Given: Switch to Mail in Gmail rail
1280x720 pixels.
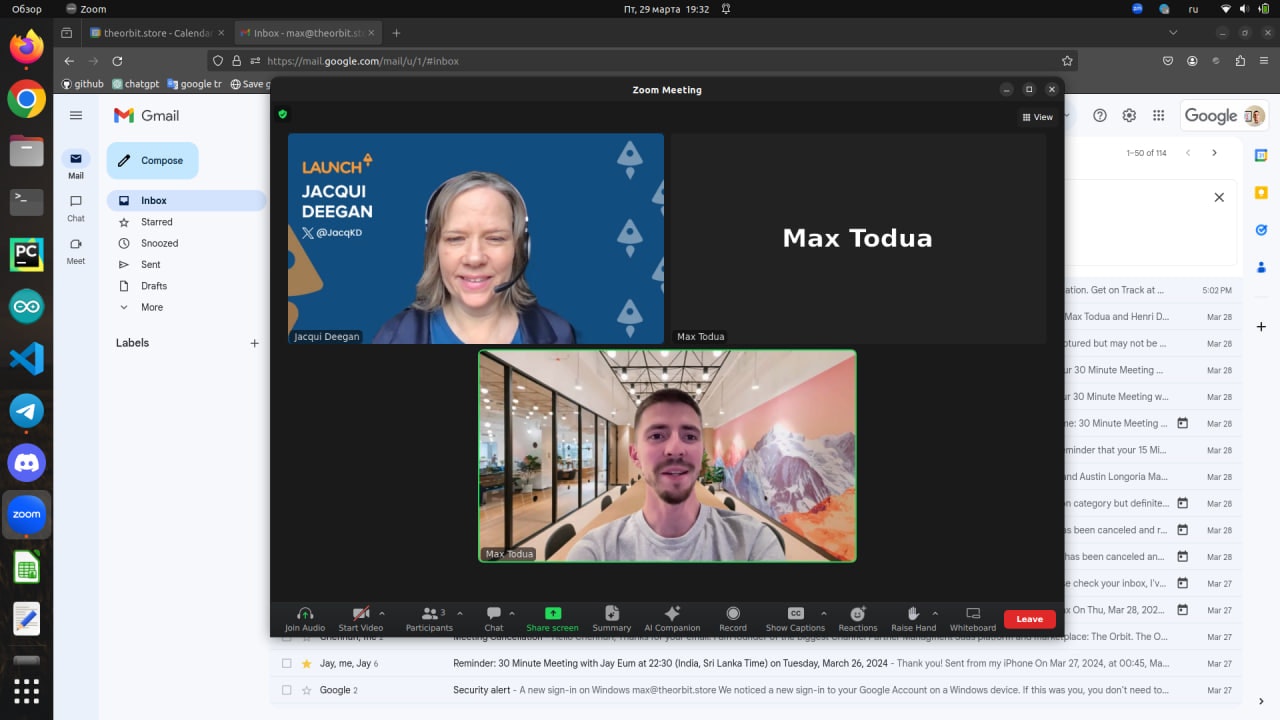Looking at the screenshot, I should [x=76, y=165].
